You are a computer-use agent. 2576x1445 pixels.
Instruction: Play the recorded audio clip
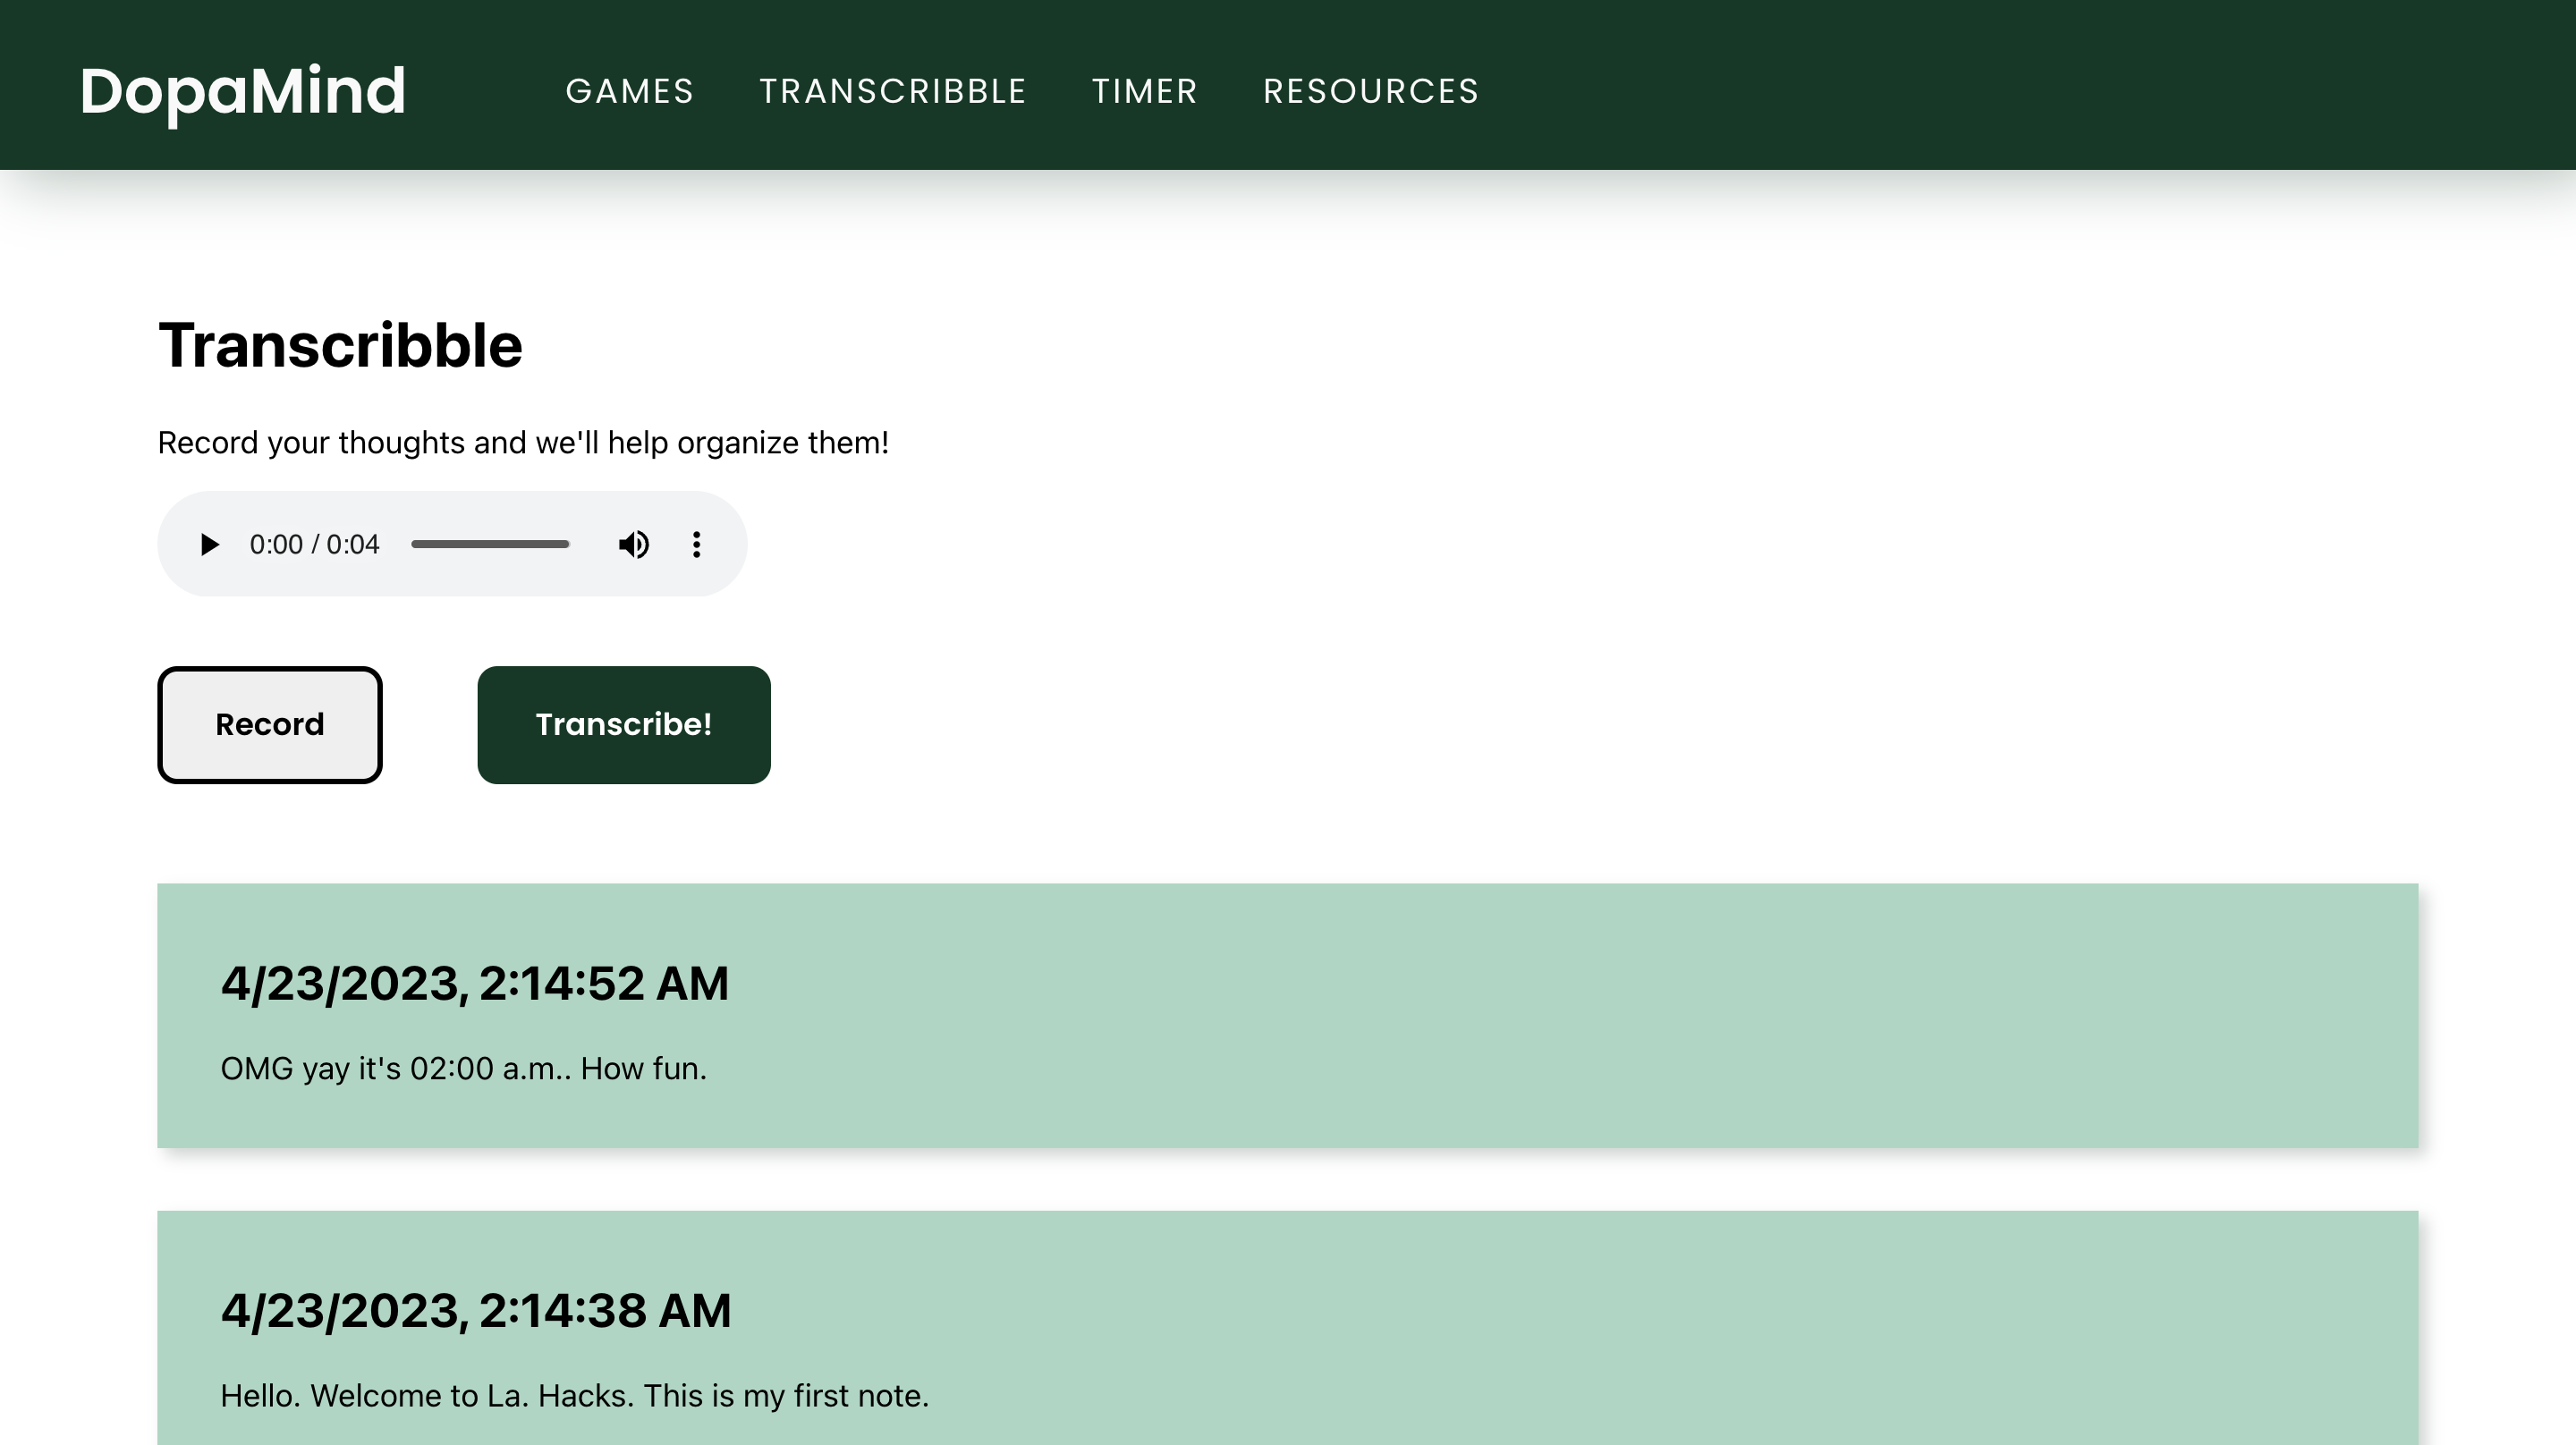coord(209,545)
